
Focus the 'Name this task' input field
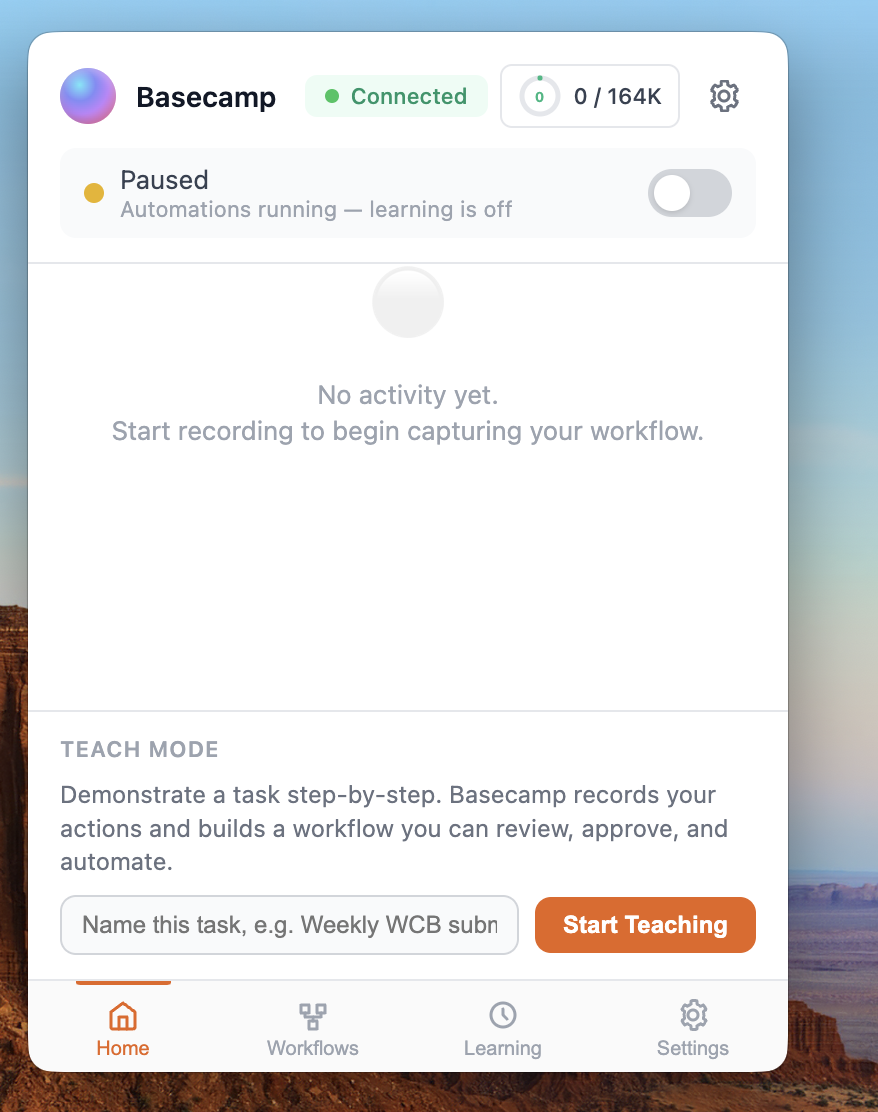pos(289,925)
